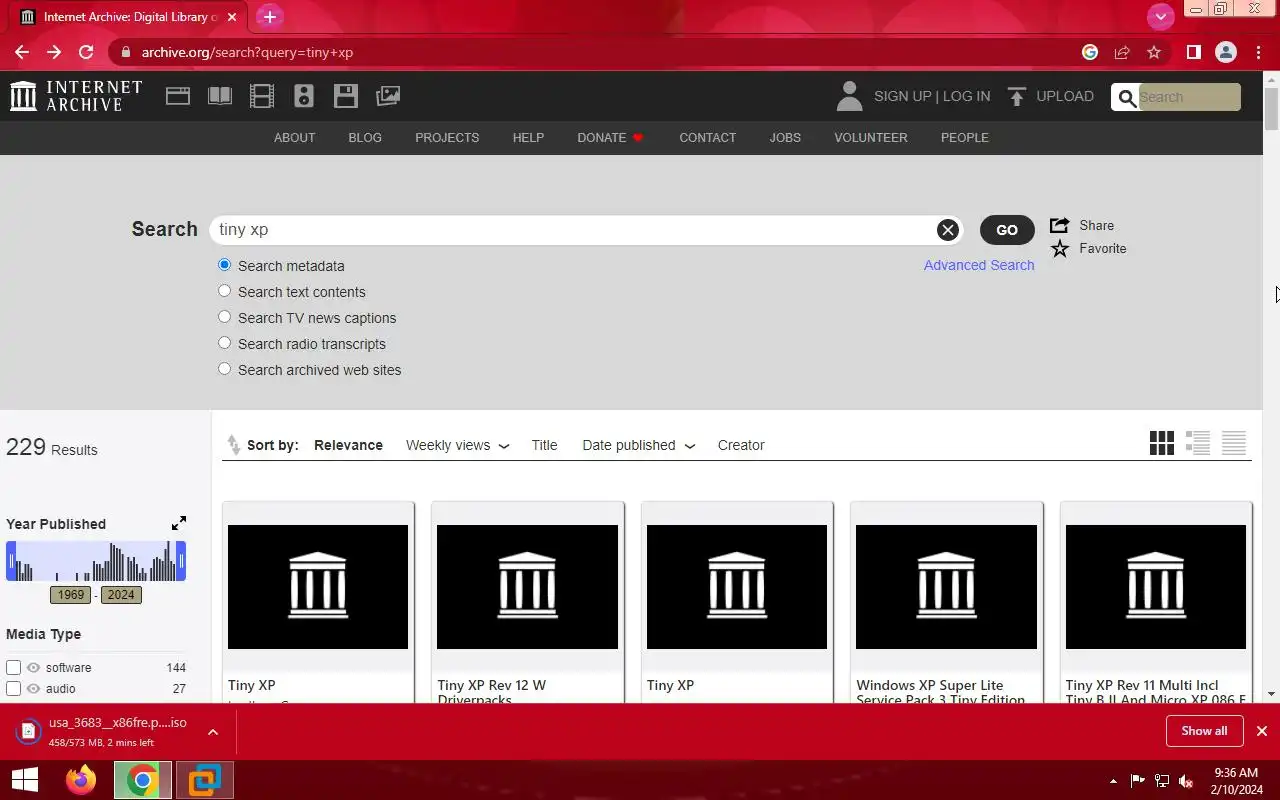Sort results by Creator

(x=741, y=445)
